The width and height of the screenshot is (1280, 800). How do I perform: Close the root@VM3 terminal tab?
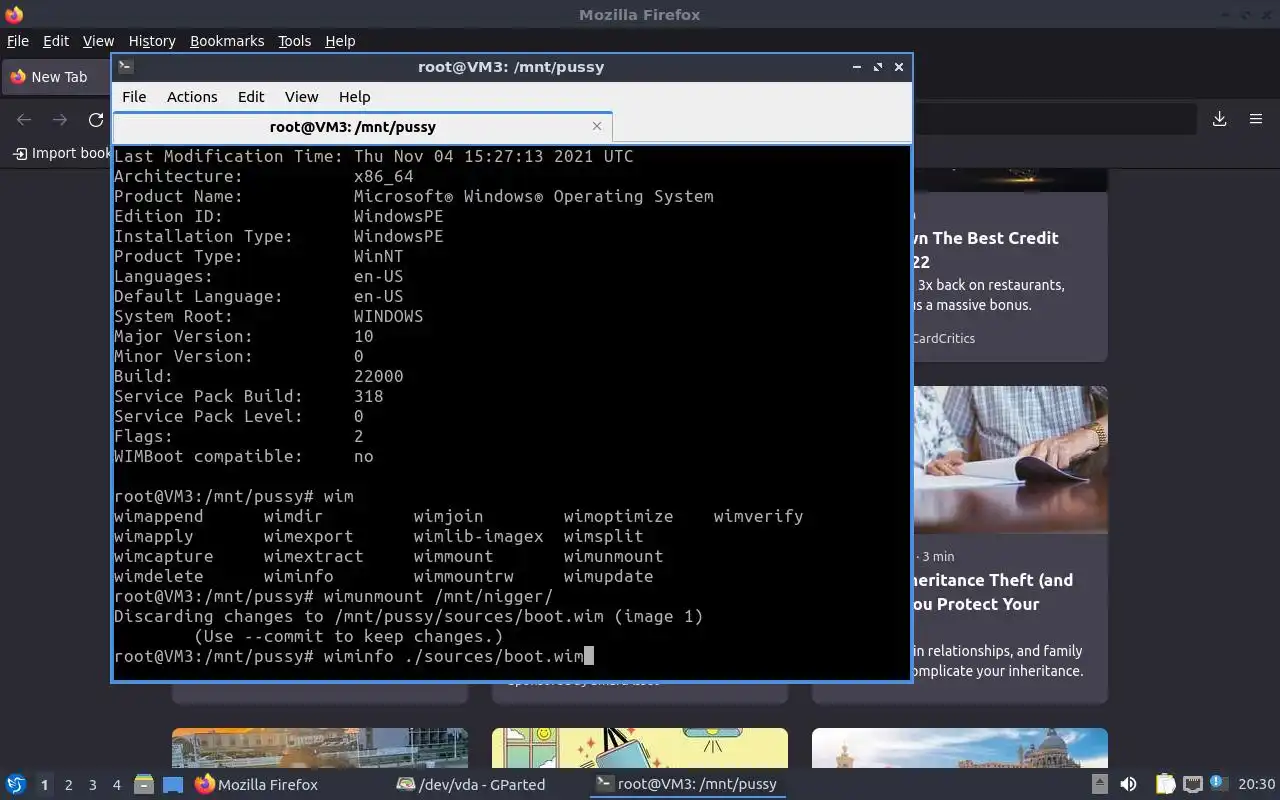coord(597,126)
